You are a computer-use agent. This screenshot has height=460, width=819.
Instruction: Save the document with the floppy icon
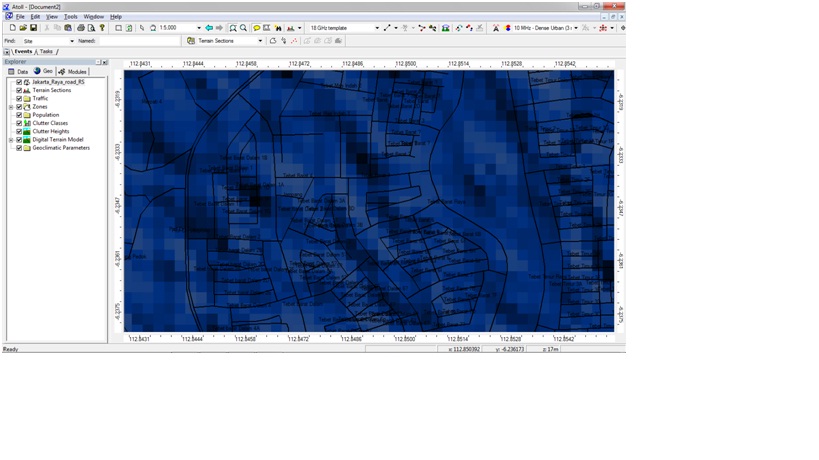[33, 28]
